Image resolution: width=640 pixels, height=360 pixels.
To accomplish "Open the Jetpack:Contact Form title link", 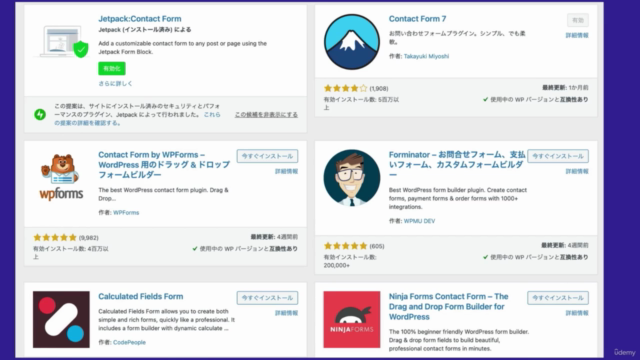I will (x=140, y=19).
